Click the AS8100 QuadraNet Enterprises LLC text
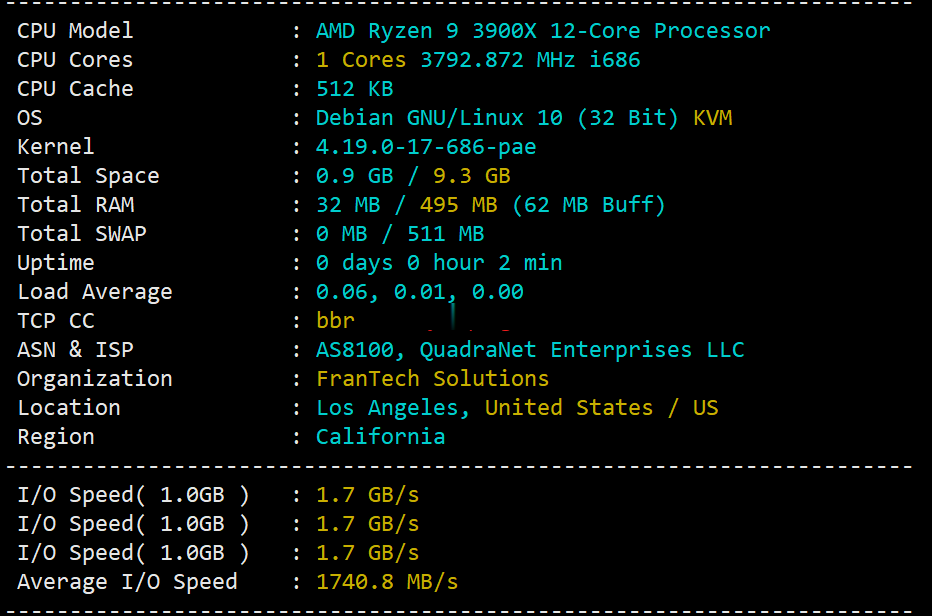Screen dimensions: 932x616 pos(530,350)
